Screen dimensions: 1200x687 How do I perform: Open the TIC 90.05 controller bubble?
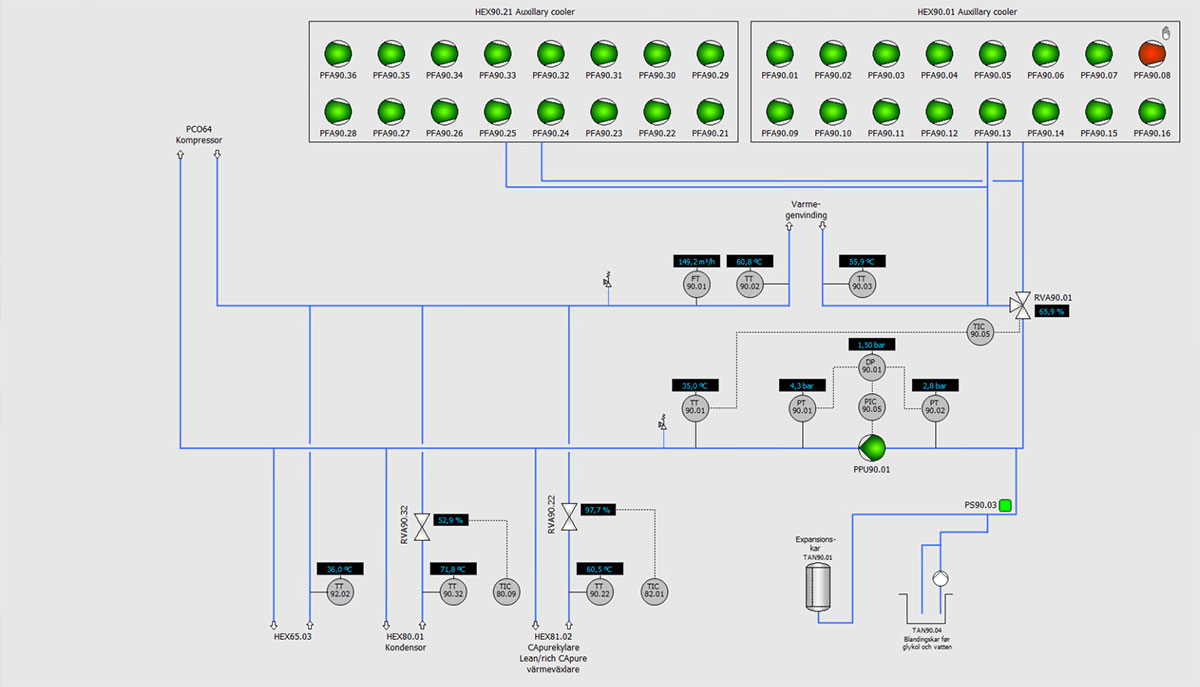(x=979, y=331)
